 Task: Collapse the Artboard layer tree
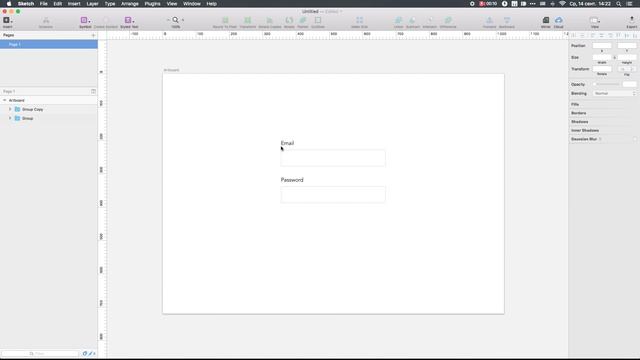tap(4, 100)
